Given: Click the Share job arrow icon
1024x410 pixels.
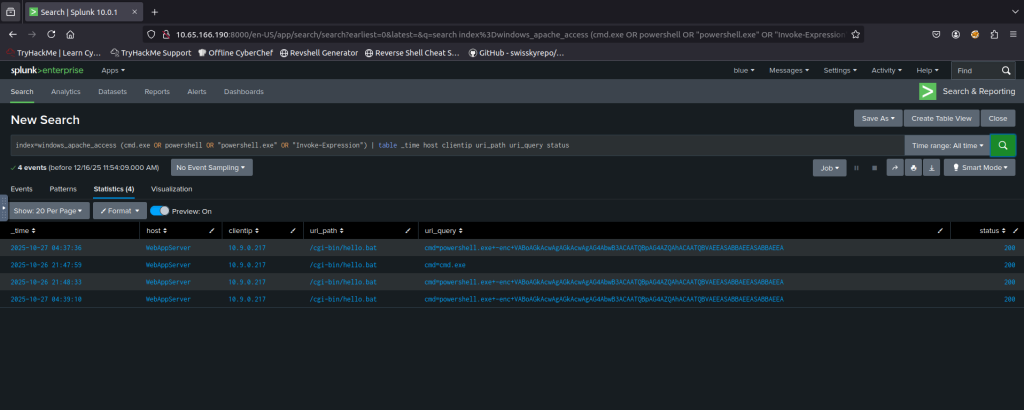Looking at the screenshot, I should pyautogui.click(x=894, y=168).
